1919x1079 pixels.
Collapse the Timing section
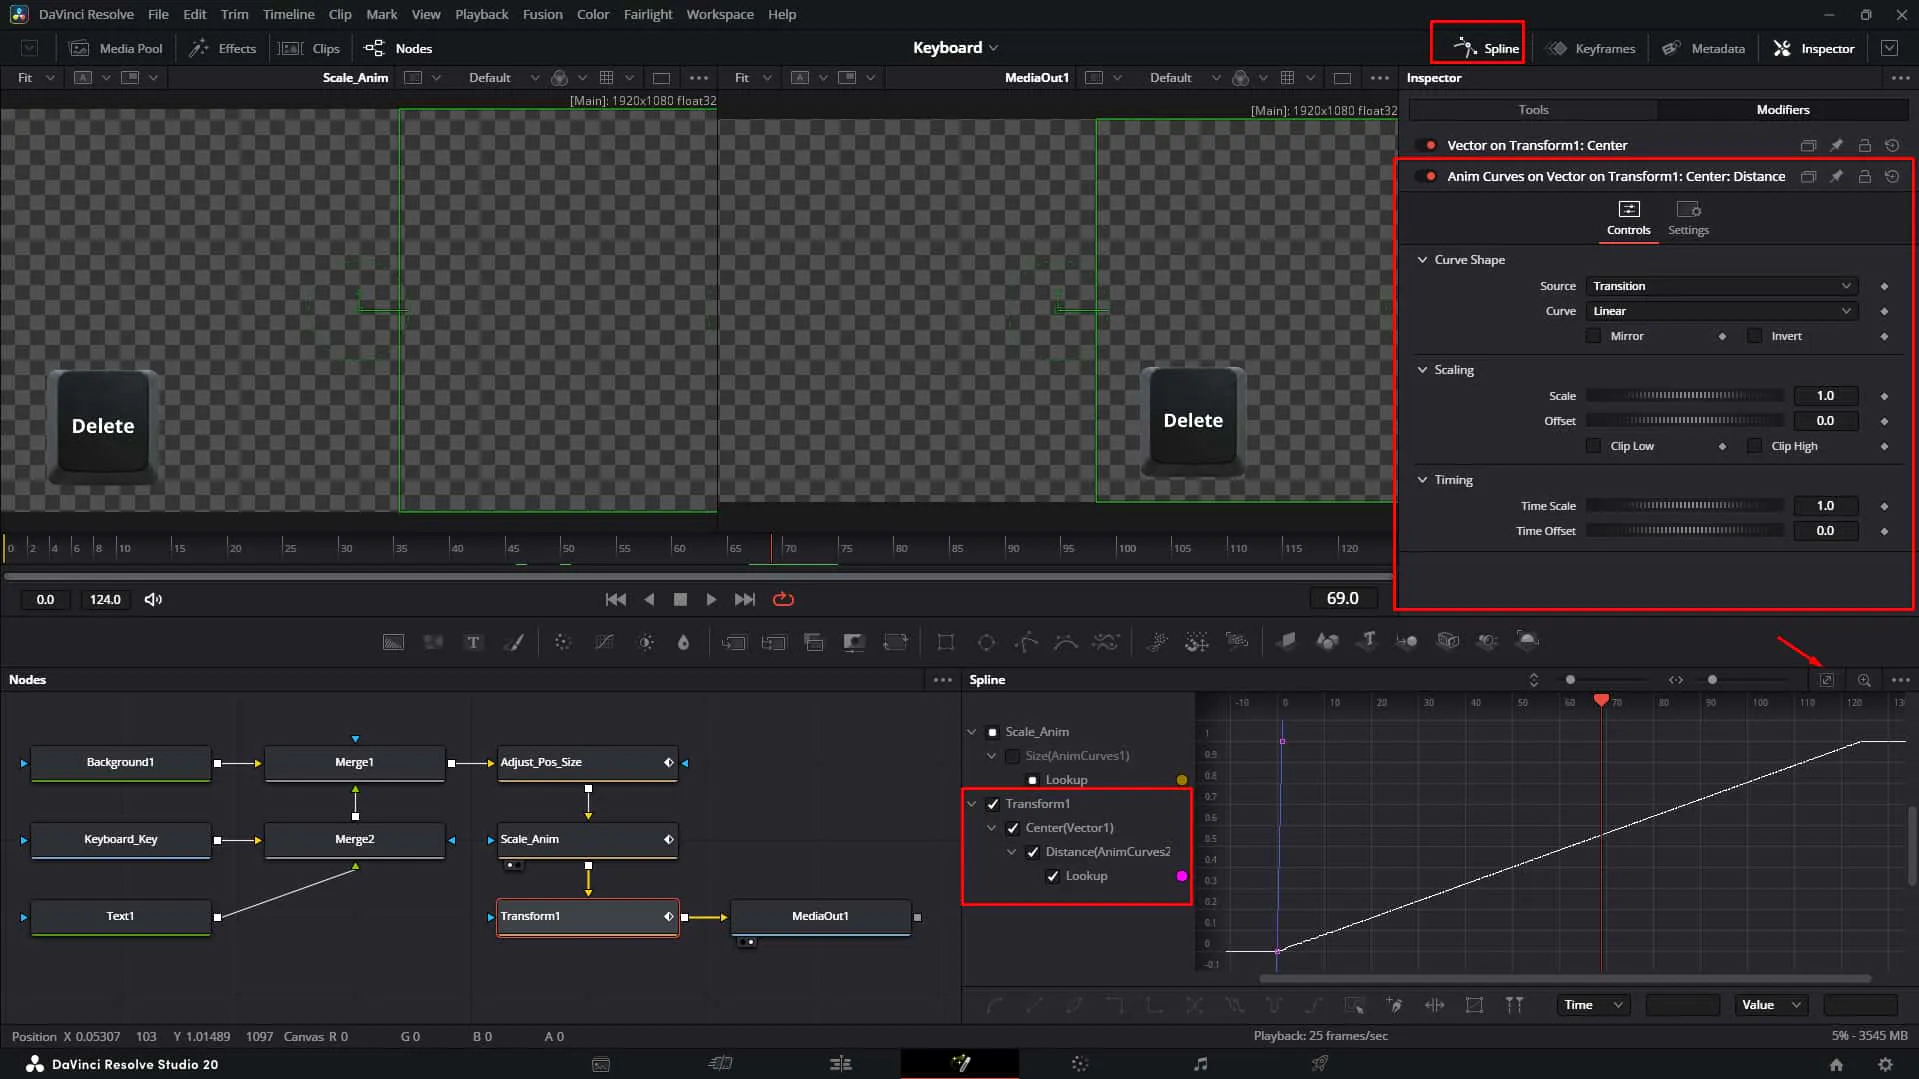1422,480
